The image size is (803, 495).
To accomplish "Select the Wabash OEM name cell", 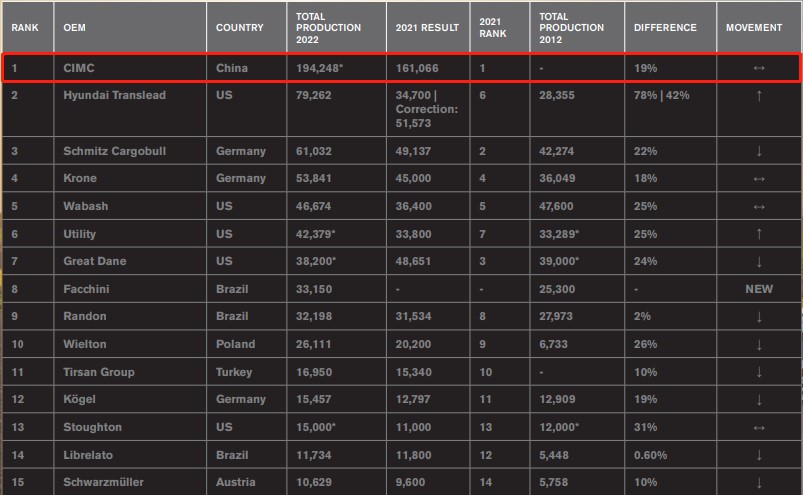I will [84, 206].
